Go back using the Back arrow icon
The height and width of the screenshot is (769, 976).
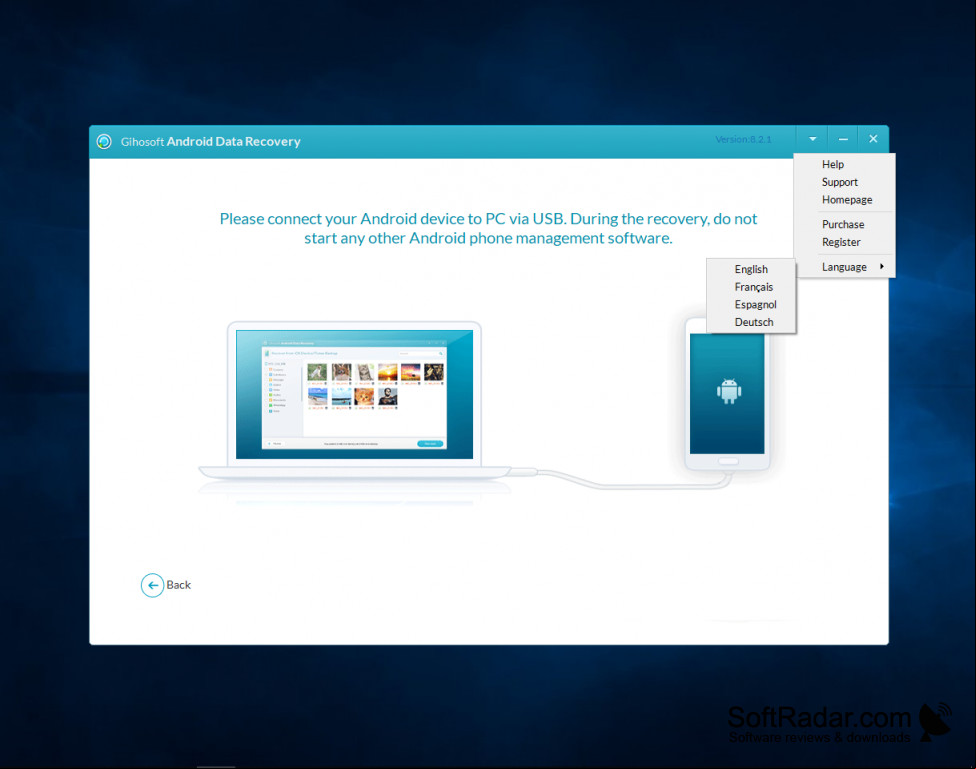click(152, 585)
